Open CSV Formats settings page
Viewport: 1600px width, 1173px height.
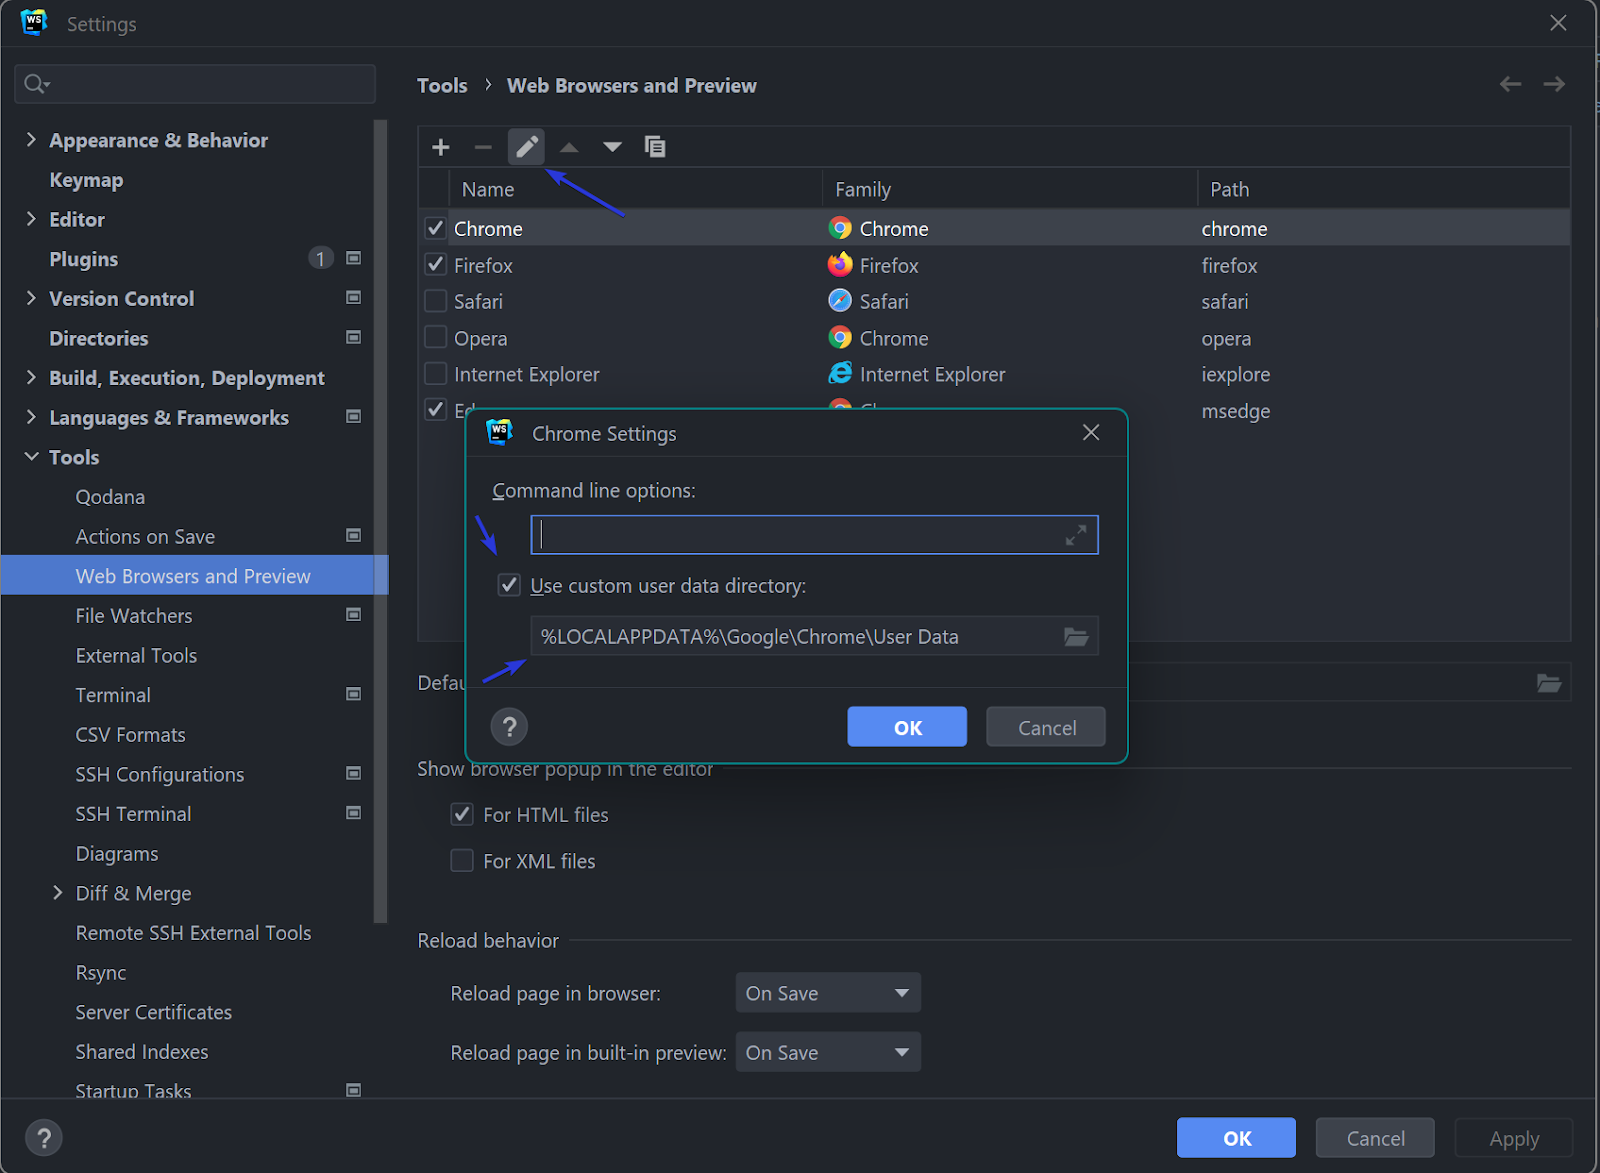(x=131, y=735)
